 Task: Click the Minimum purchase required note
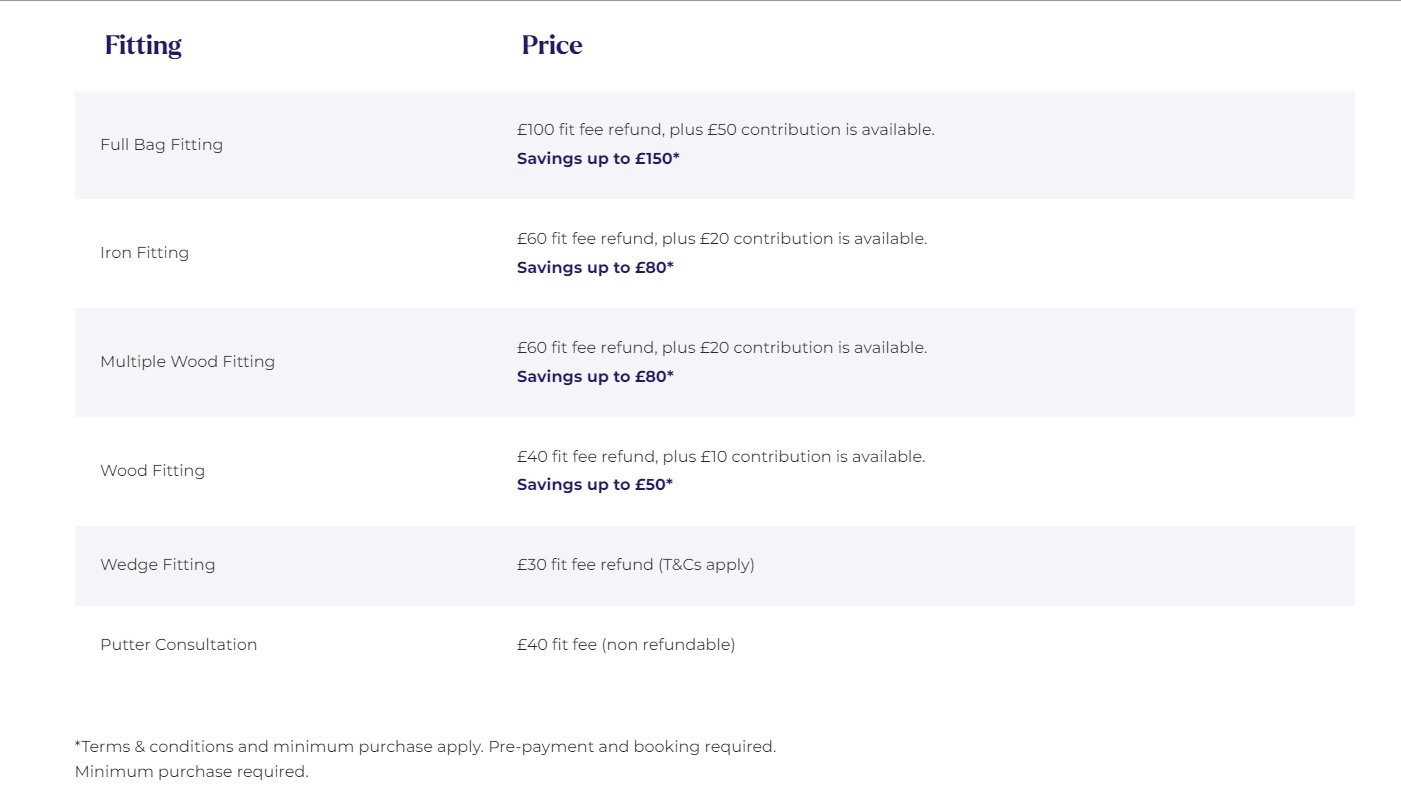(x=191, y=772)
